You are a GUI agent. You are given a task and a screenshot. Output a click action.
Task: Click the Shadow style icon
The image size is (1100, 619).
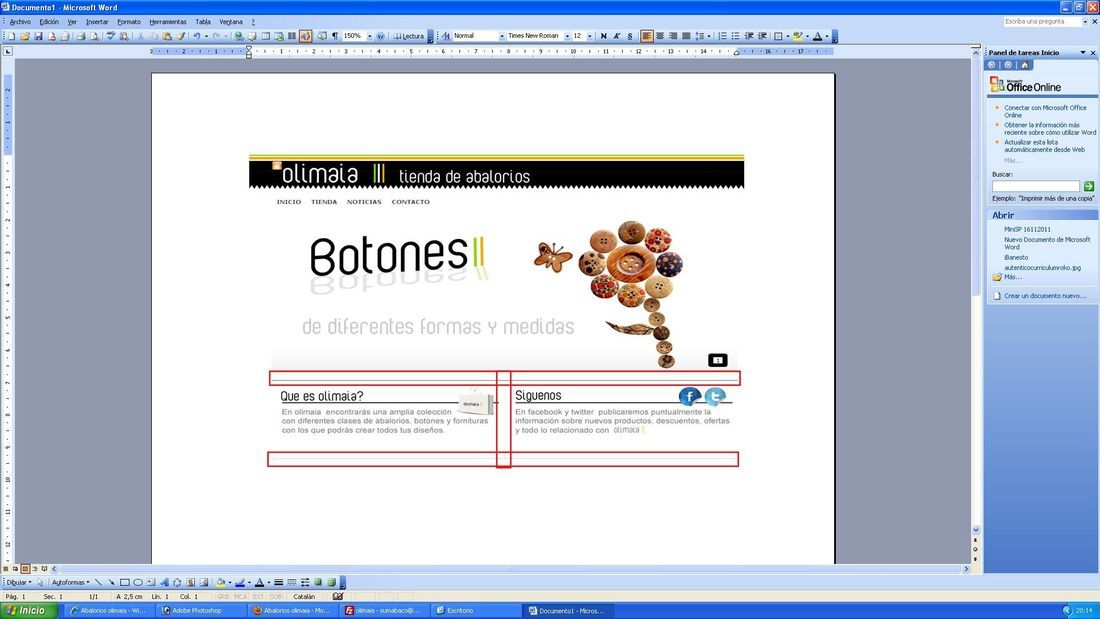coord(318,583)
